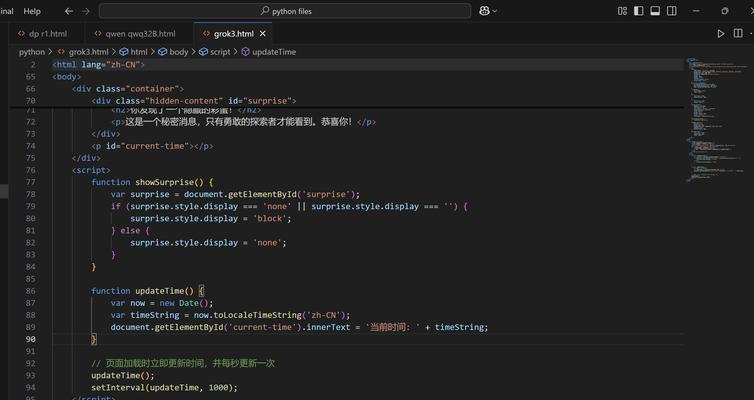
Task: Click line number 90 in the gutter
Action: tap(30, 339)
